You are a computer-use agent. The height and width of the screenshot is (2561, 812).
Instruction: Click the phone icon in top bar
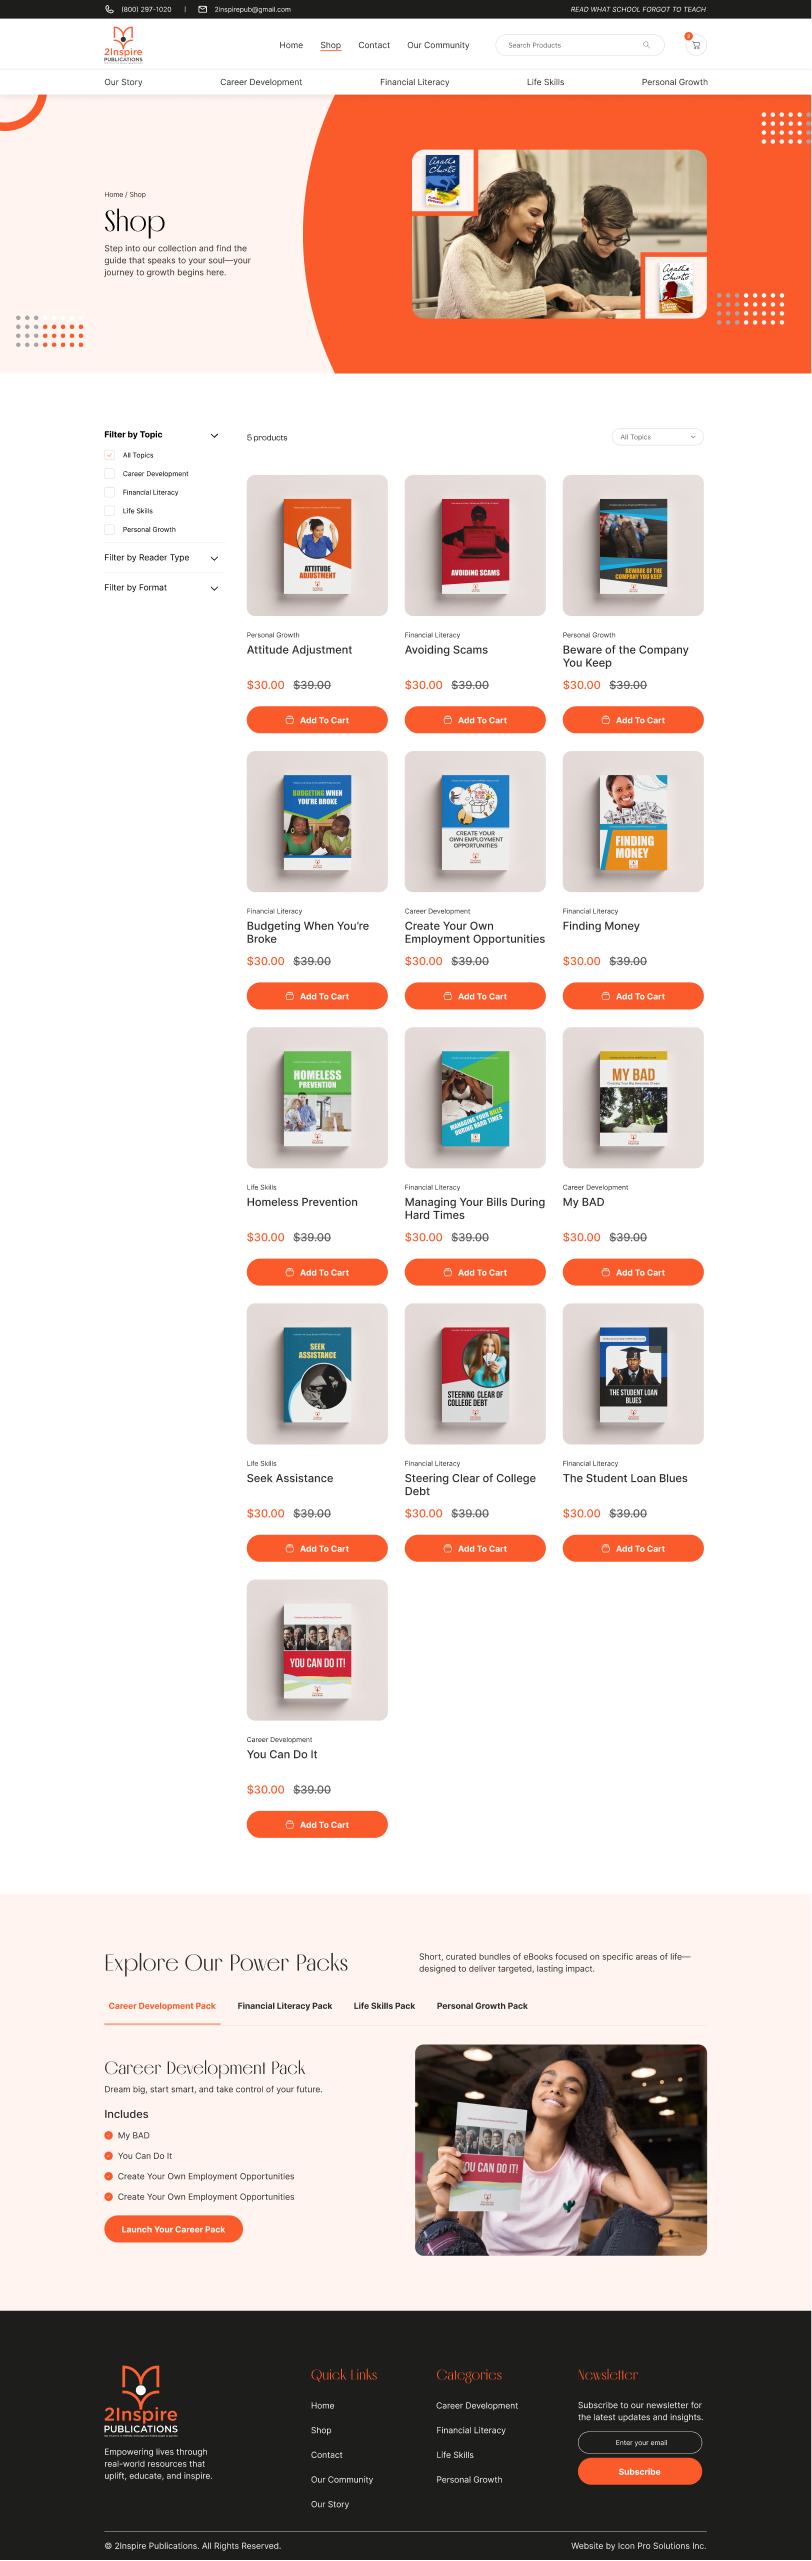point(109,9)
